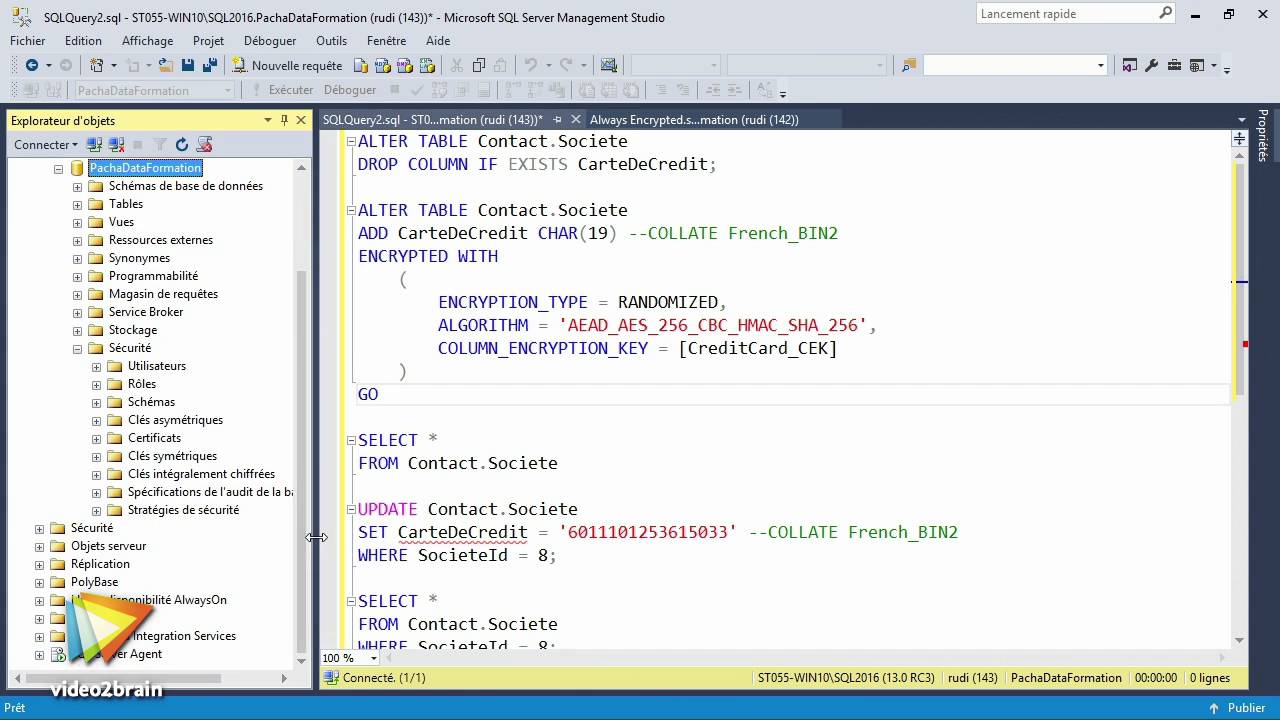The height and width of the screenshot is (720, 1280).
Task: Close the Explorateur d'objets panel
Action: [300, 120]
